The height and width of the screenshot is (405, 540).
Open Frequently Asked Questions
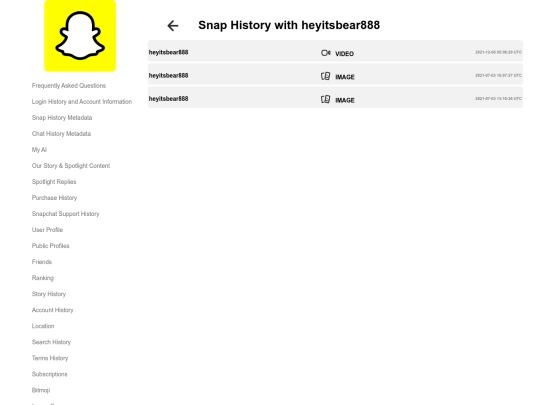69,85
